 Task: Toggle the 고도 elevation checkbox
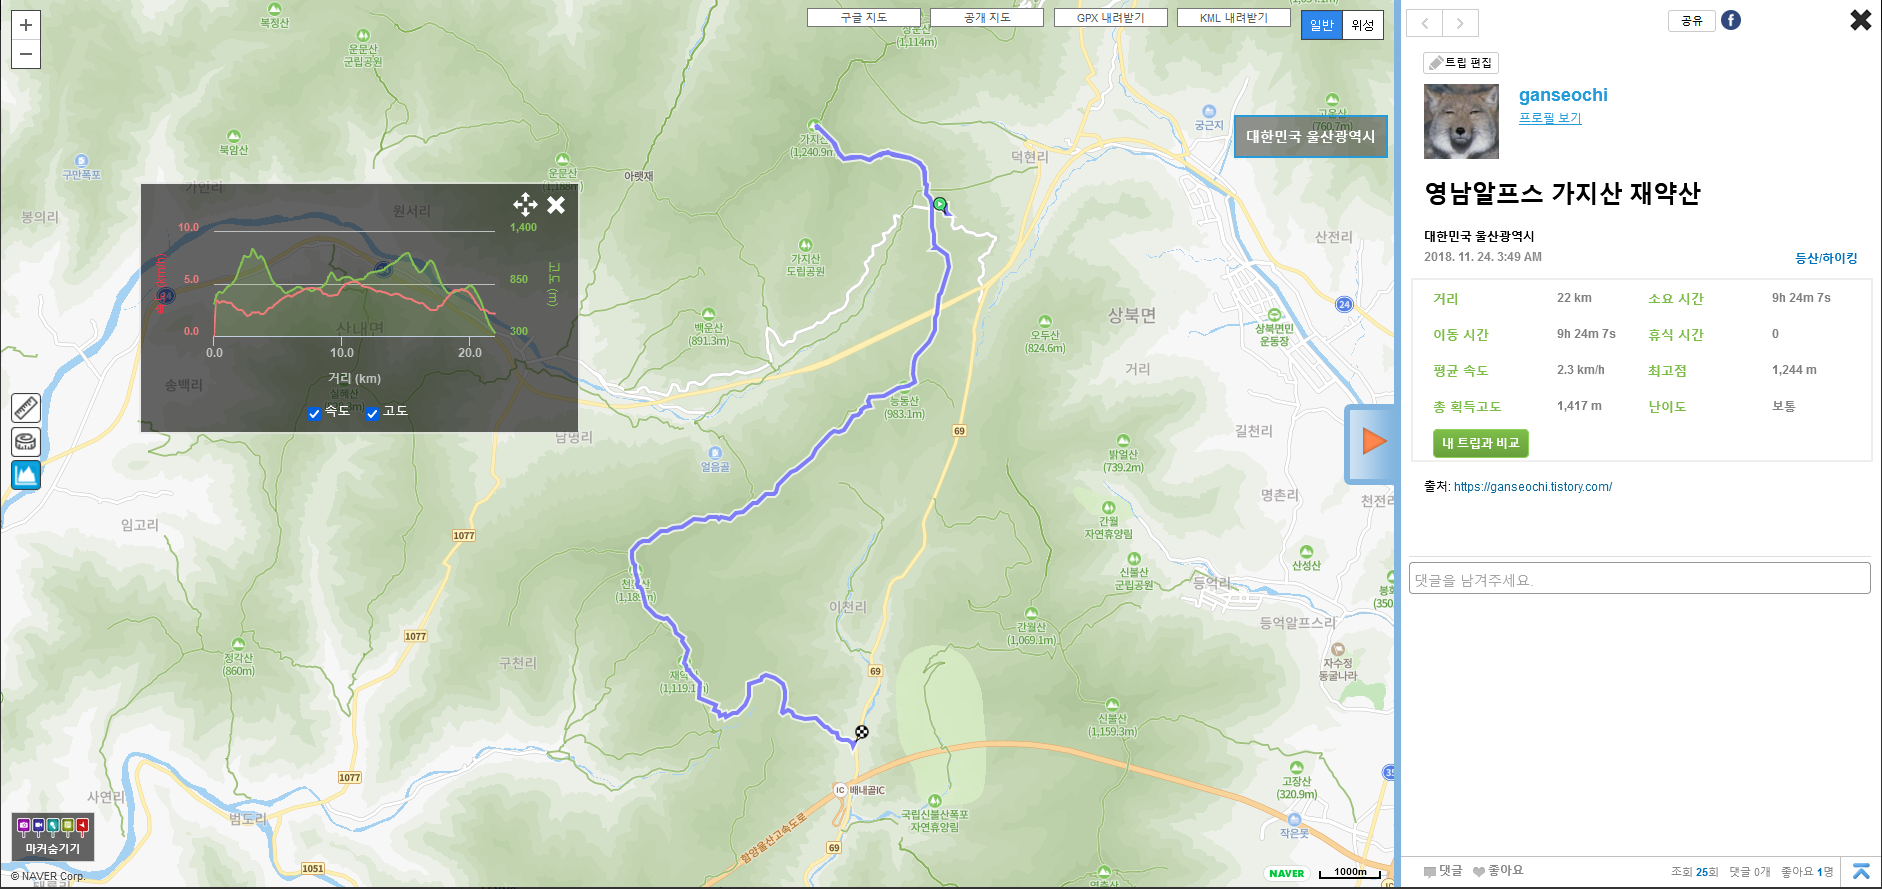point(372,413)
